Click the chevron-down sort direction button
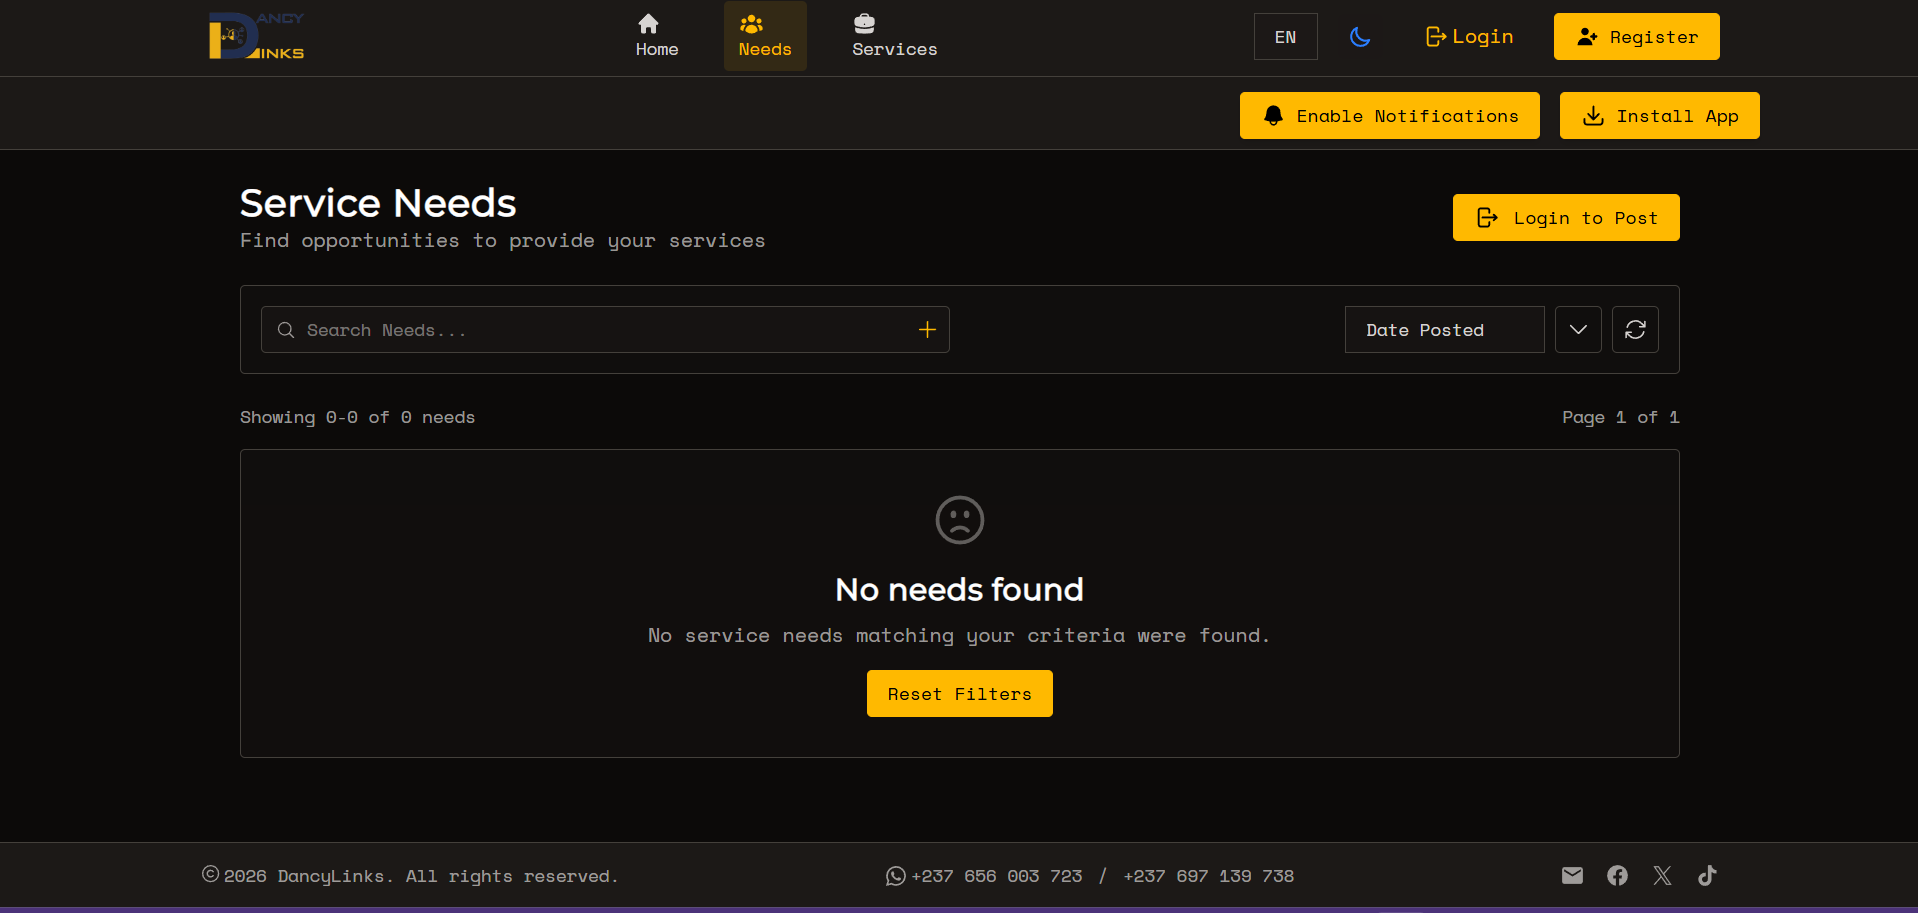1918x913 pixels. coord(1578,330)
